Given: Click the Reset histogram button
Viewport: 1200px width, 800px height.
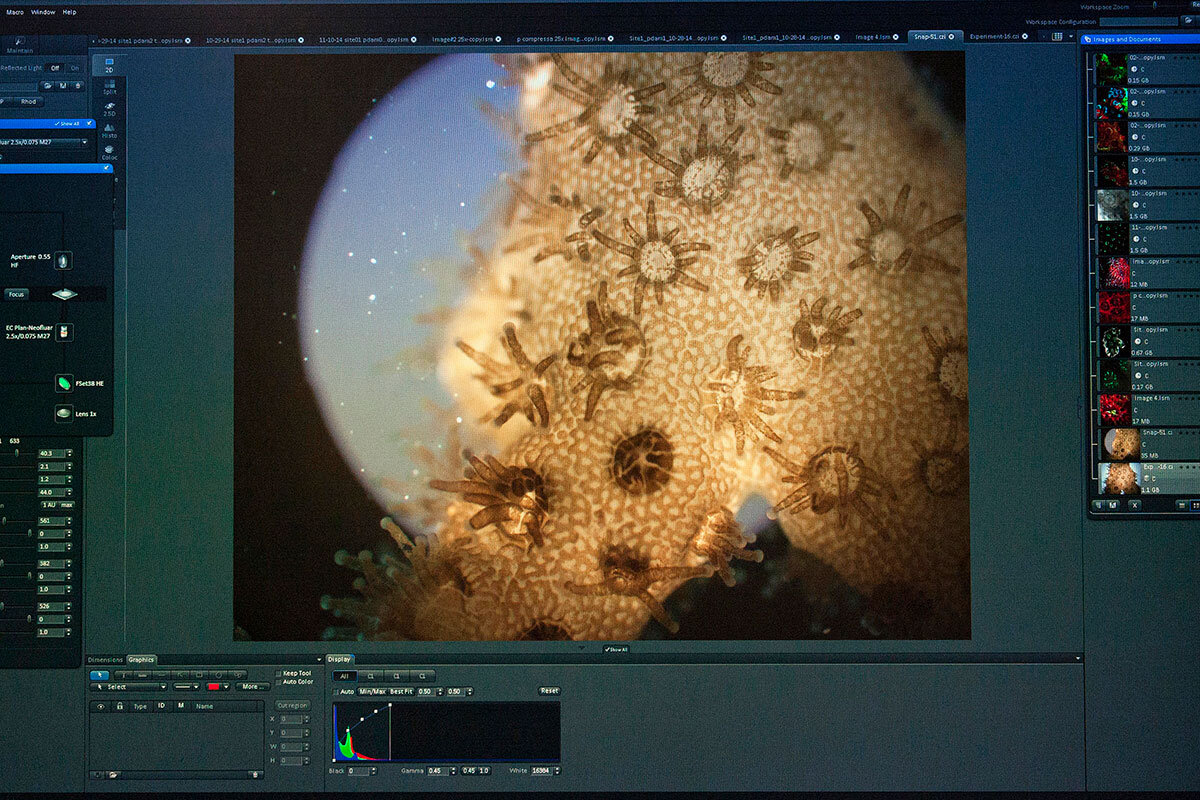Looking at the screenshot, I should [x=549, y=691].
